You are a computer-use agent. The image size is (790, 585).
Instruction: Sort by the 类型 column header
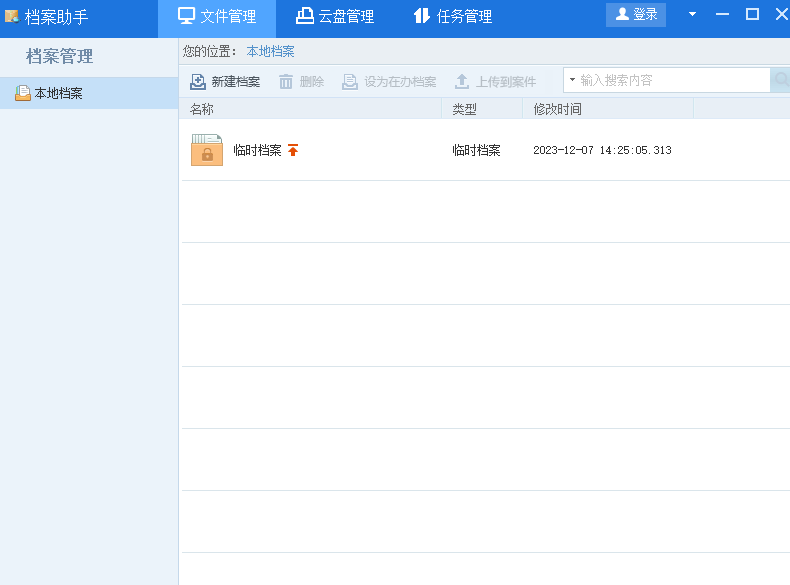click(482, 109)
